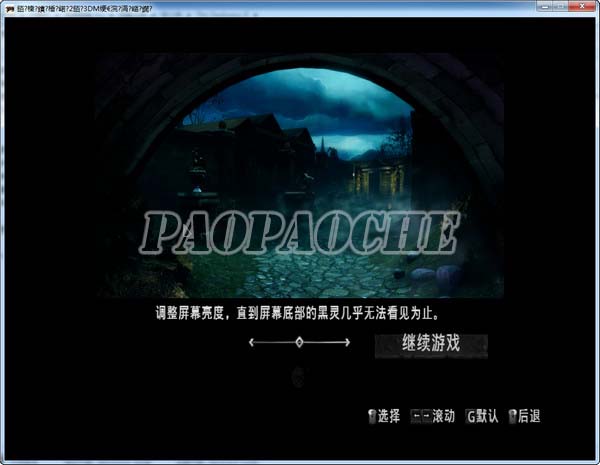Click the 后退 back hint
This screenshot has height=465, width=600.
[x=525, y=416]
